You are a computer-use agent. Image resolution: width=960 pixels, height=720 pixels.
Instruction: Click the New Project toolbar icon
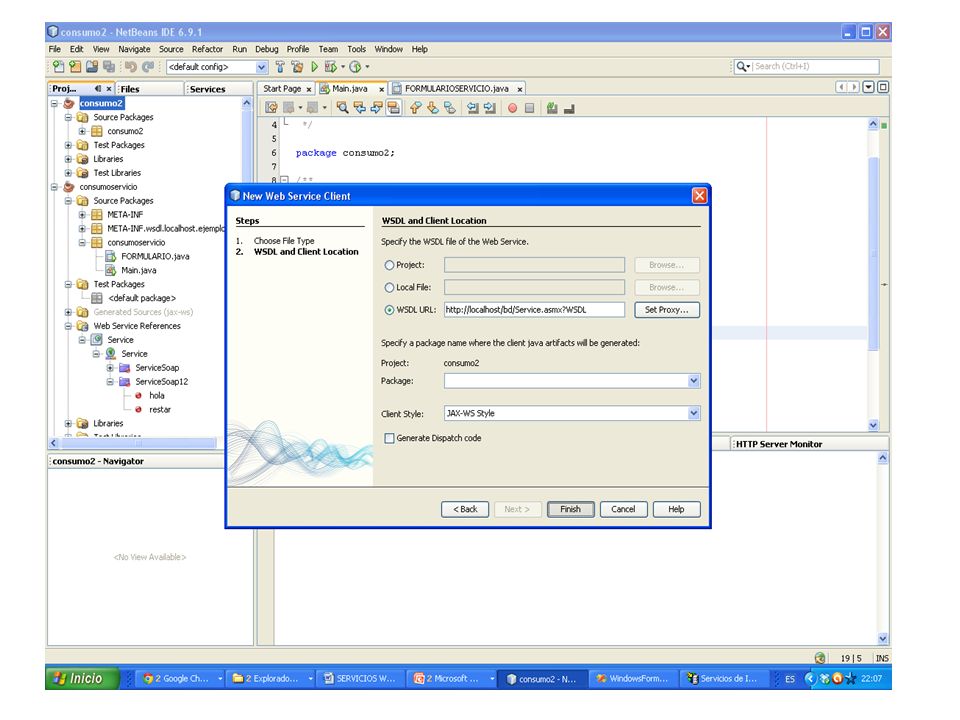click(75, 66)
